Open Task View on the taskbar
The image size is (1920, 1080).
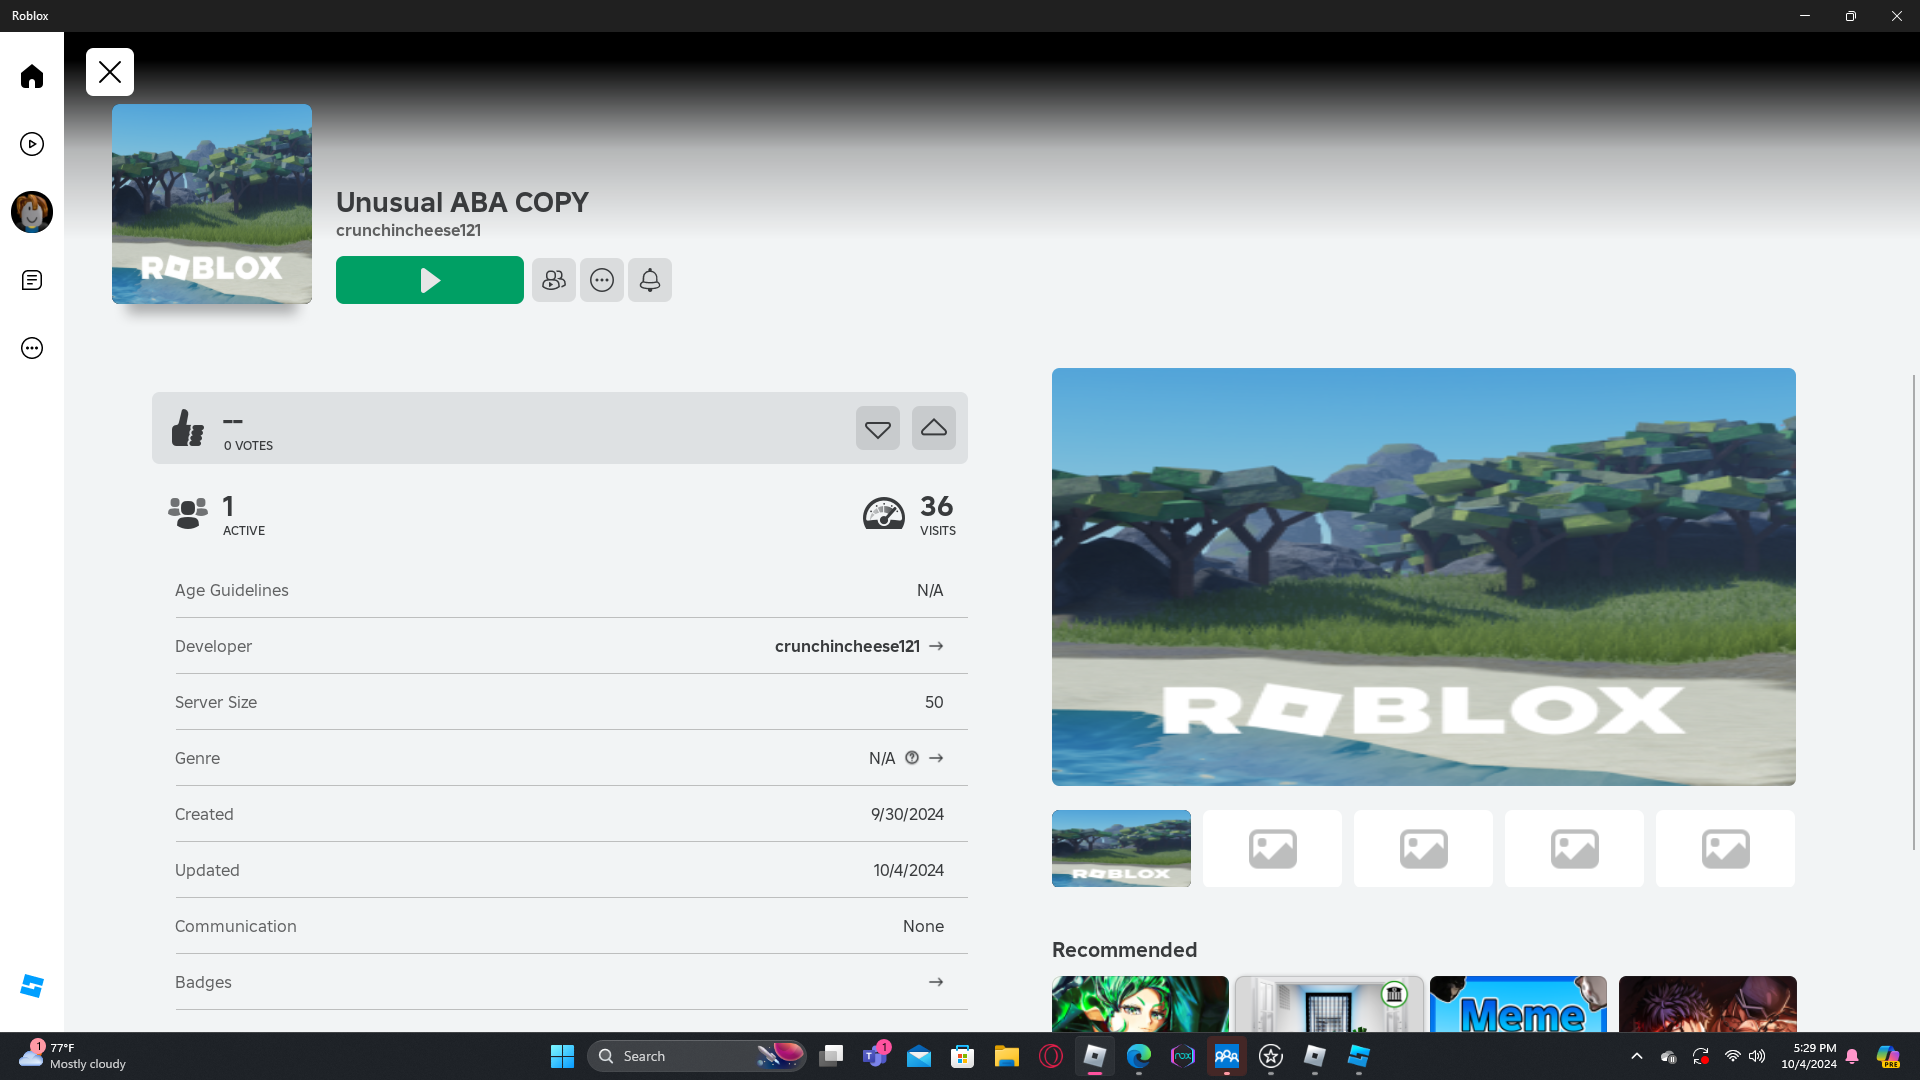tap(831, 1056)
